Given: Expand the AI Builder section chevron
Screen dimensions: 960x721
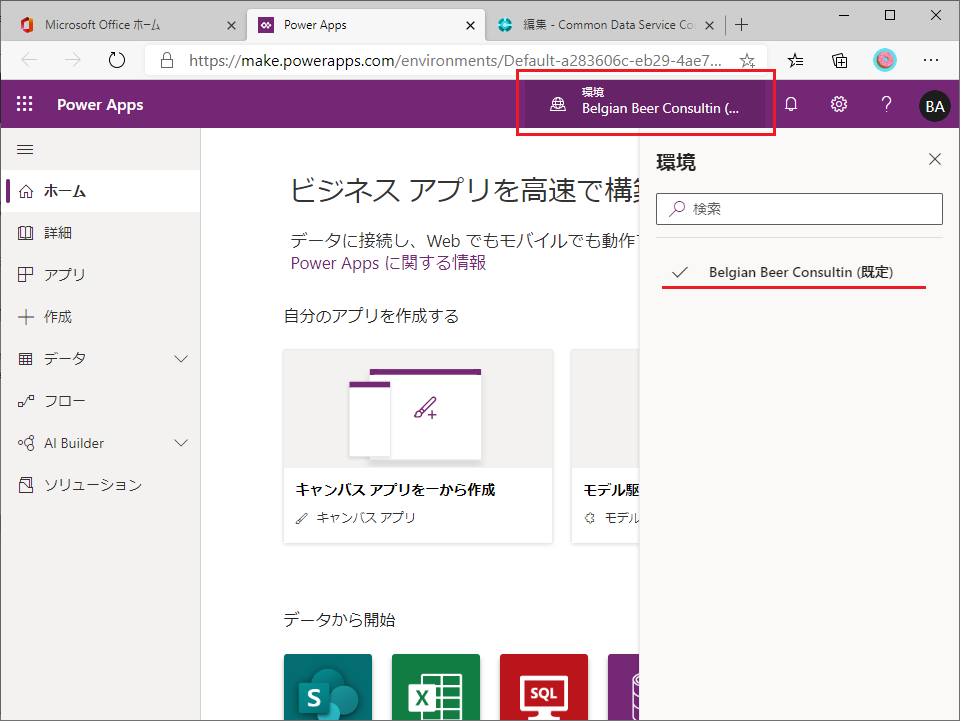Looking at the screenshot, I should point(181,443).
